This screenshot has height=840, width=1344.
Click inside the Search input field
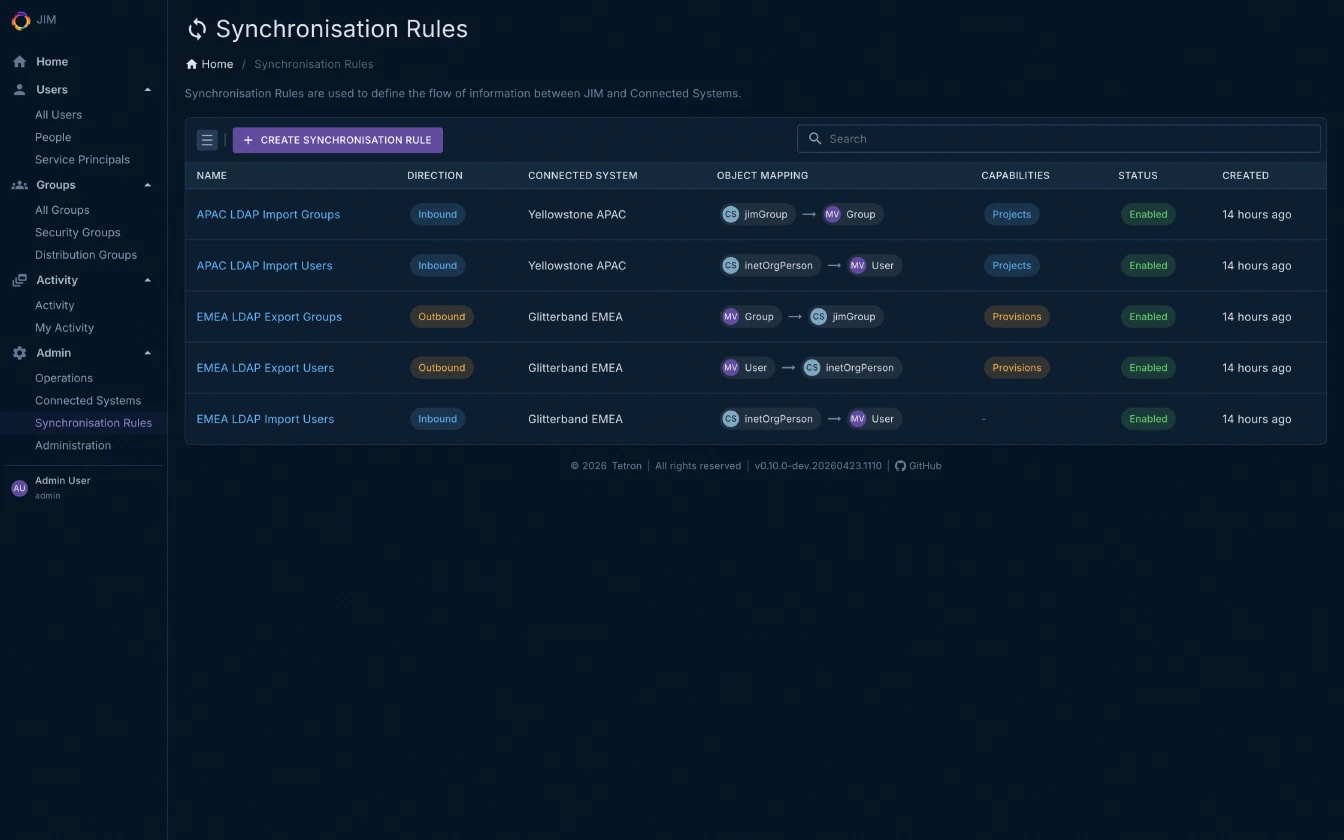pos(1000,138)
